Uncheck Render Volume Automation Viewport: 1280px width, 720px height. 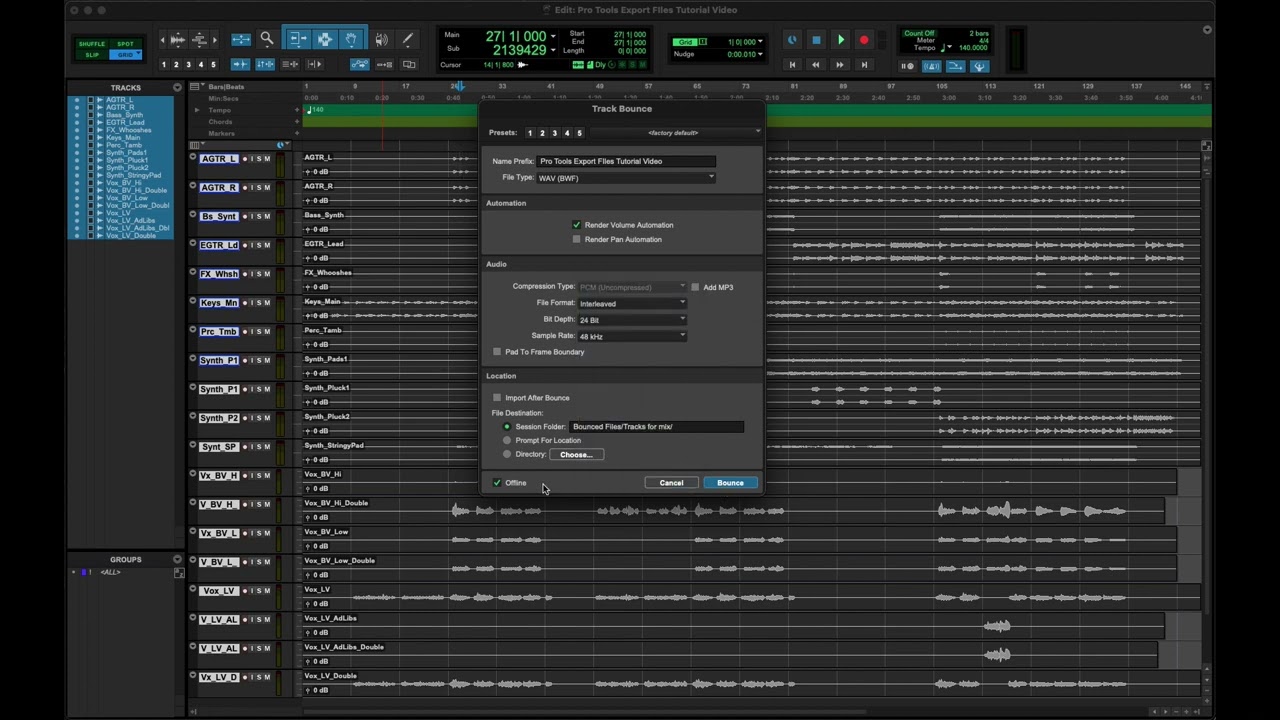click(576, 225)
